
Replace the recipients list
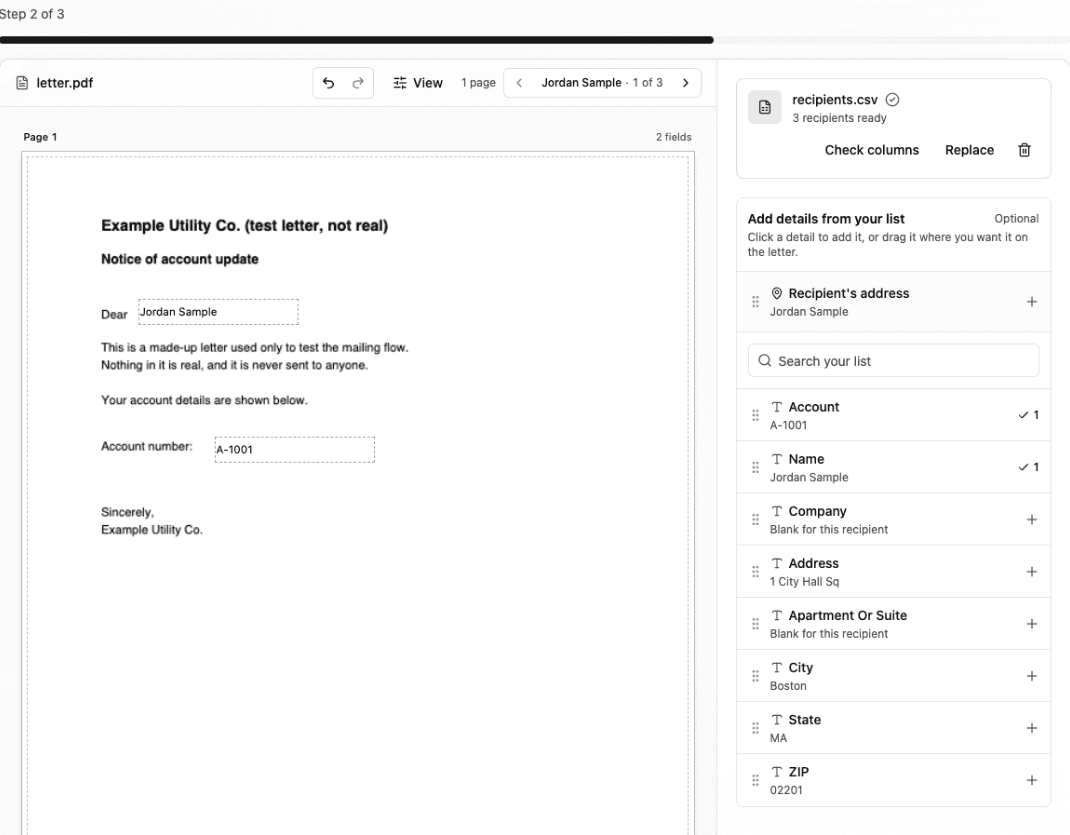point(969,150)
